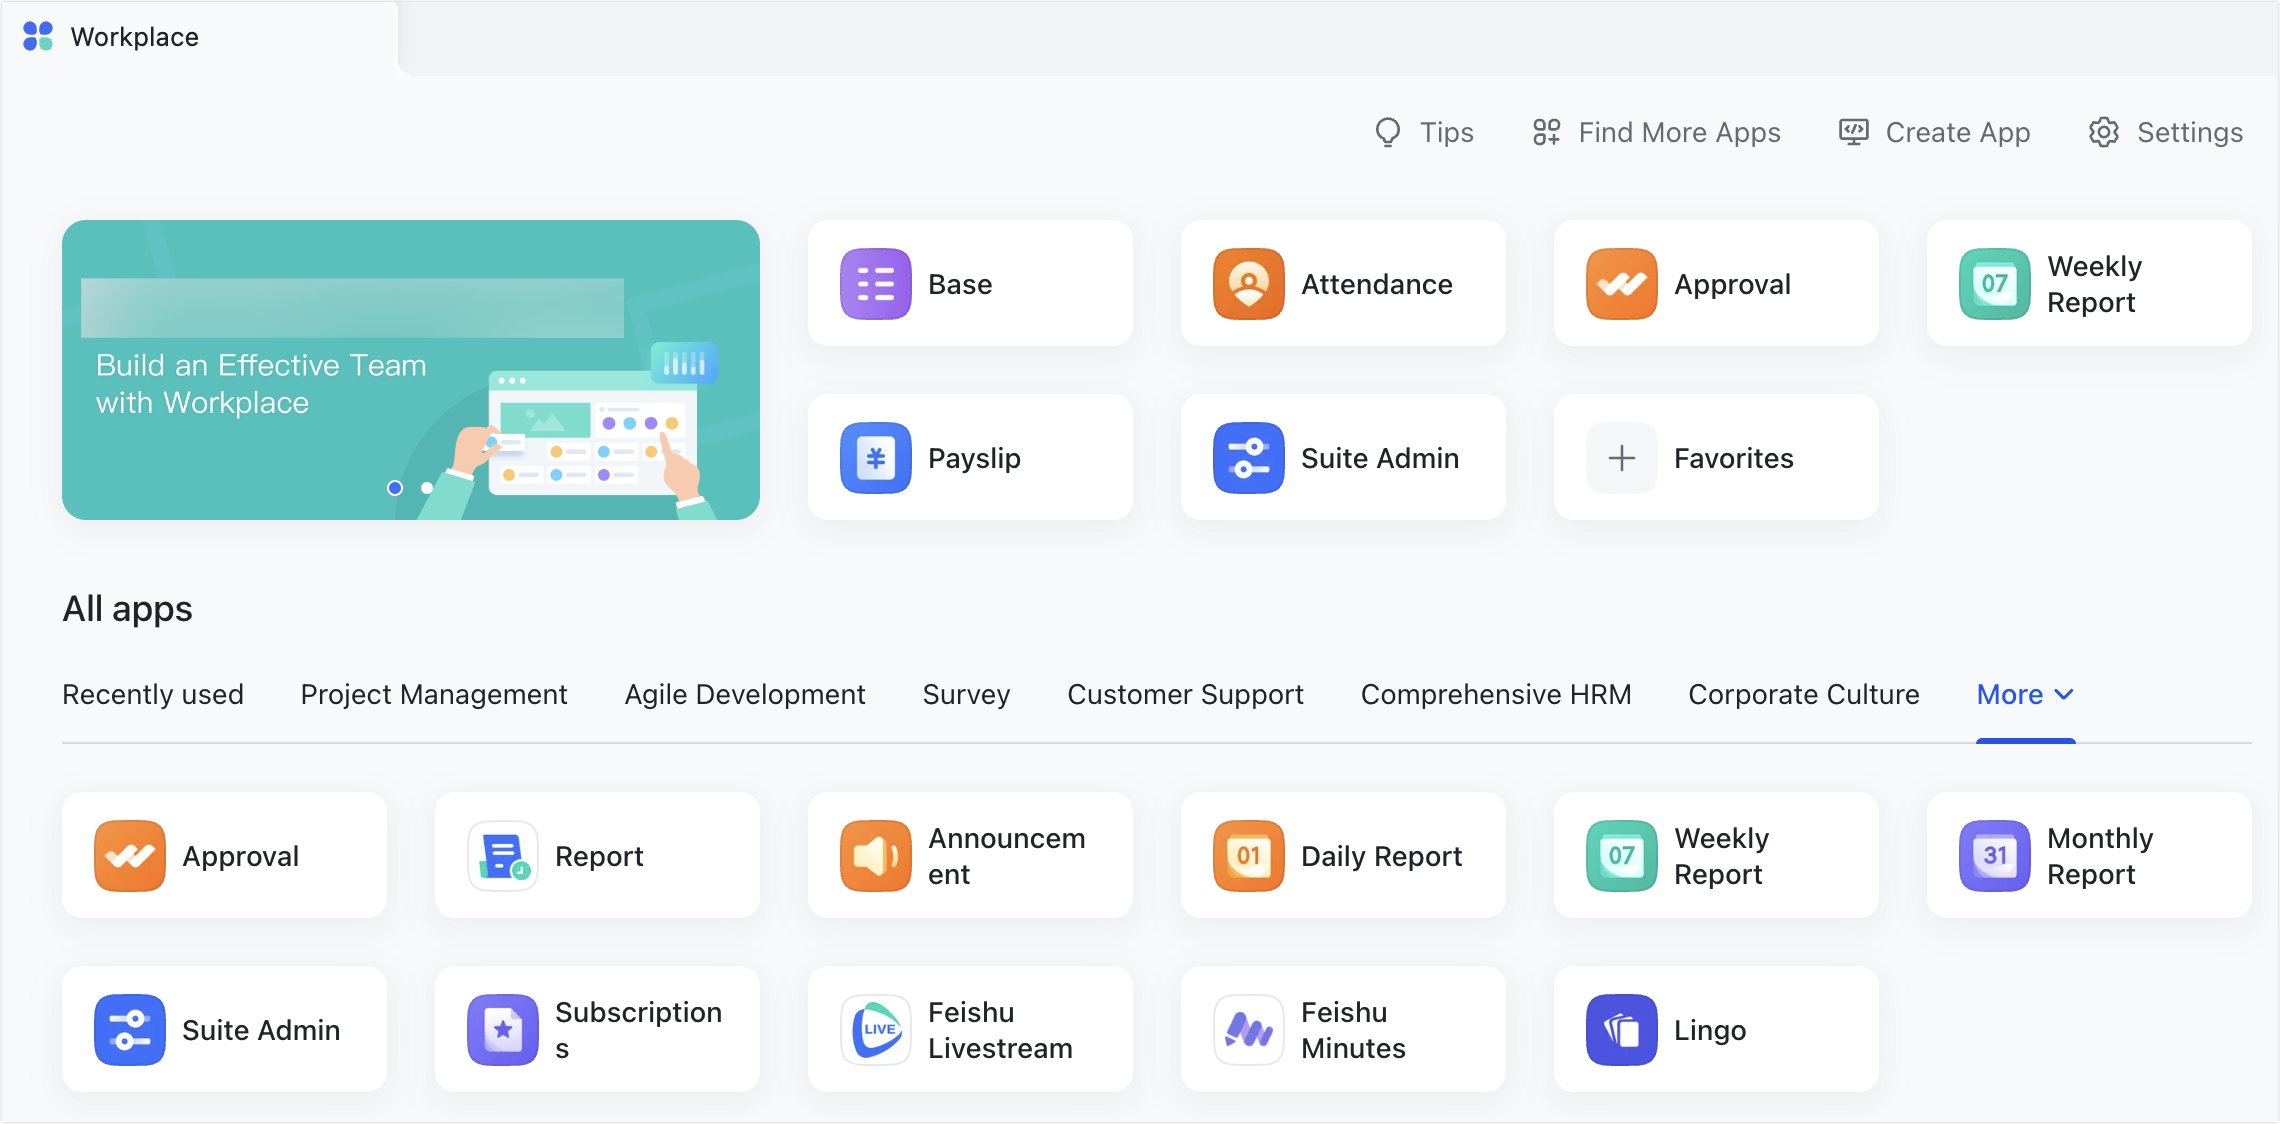Open the Corporate Culture tab
Screen dimensions: 2280x1124
tap(1803, 695)
